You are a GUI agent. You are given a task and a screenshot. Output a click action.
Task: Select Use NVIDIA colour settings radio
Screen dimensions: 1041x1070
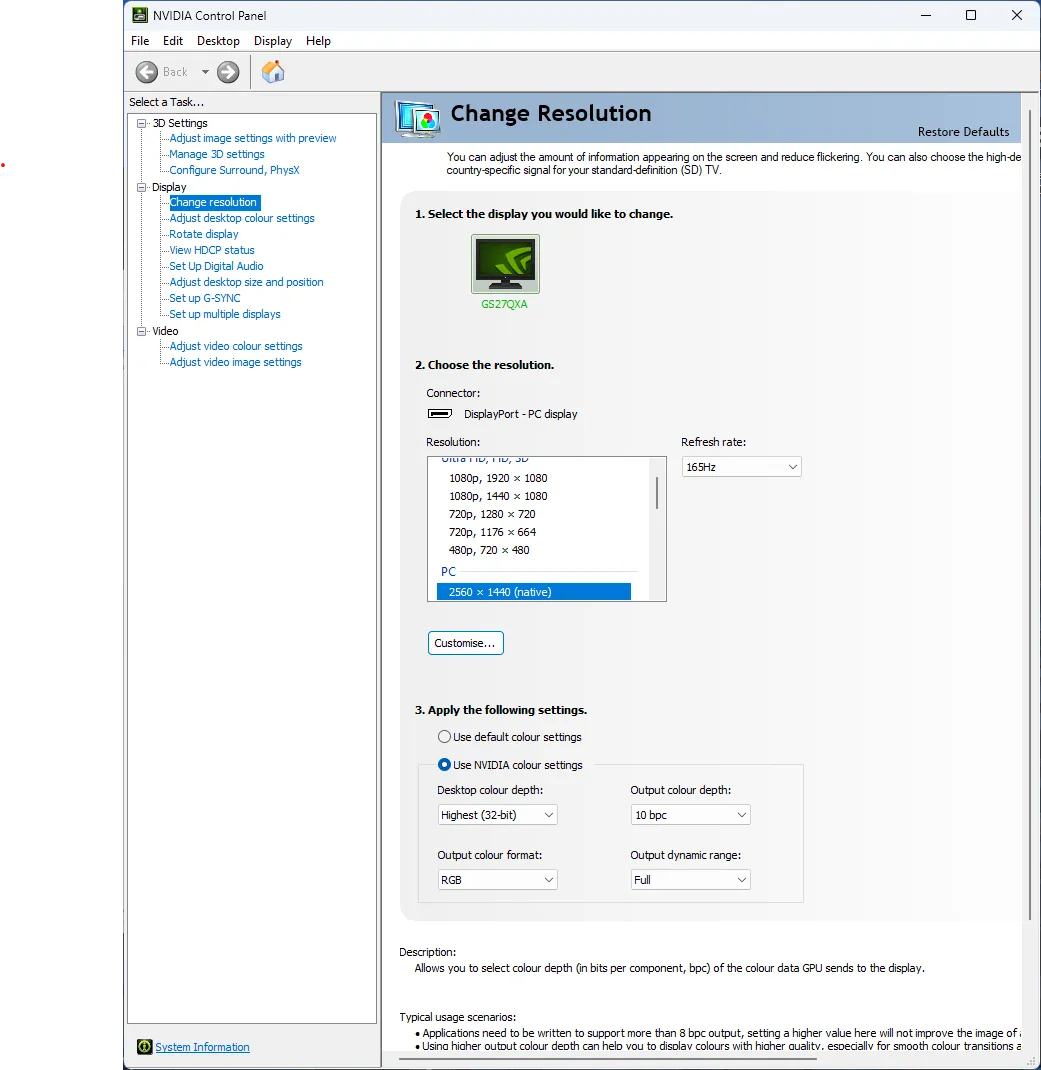click(x=444, y=765)
